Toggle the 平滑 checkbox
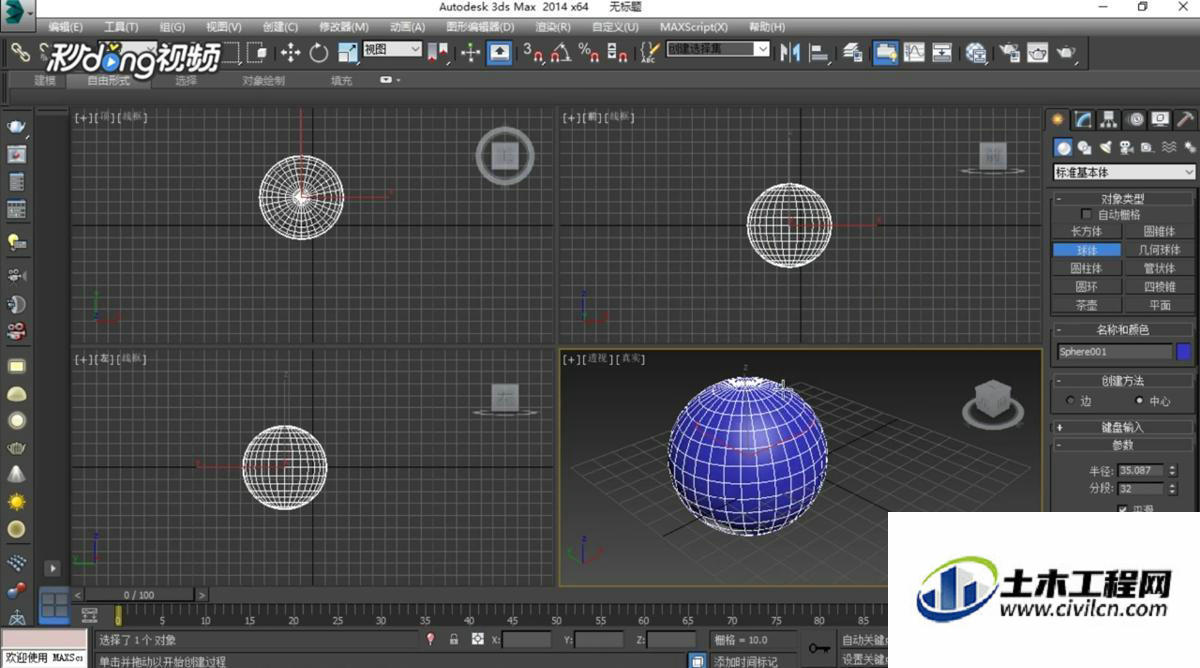The image size is (1200, 668). (x=1122, y=509)
